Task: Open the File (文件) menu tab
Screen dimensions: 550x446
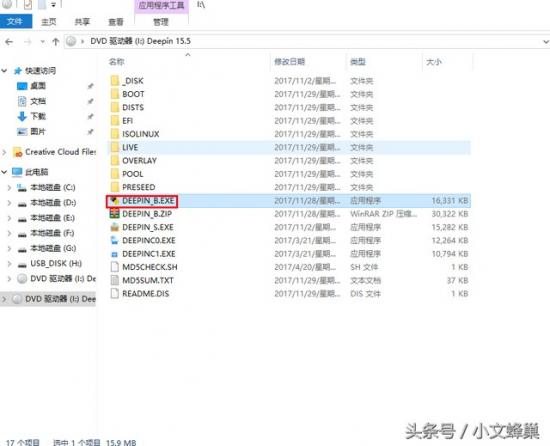Action: tap(16, 22)
